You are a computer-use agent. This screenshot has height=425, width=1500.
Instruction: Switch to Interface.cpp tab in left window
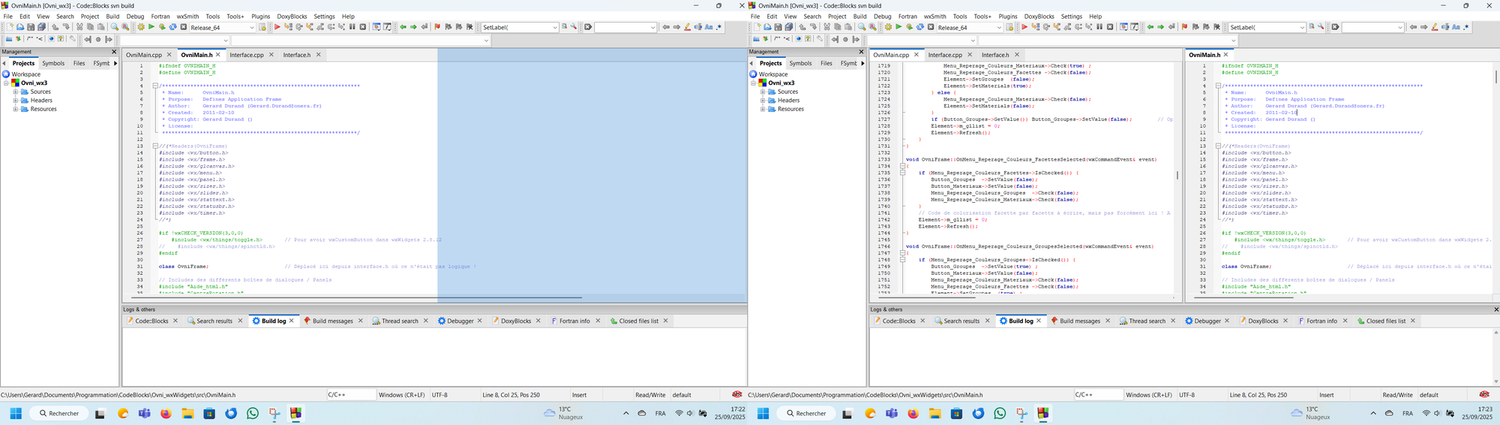pyautogui.click(x=246, y=54)
